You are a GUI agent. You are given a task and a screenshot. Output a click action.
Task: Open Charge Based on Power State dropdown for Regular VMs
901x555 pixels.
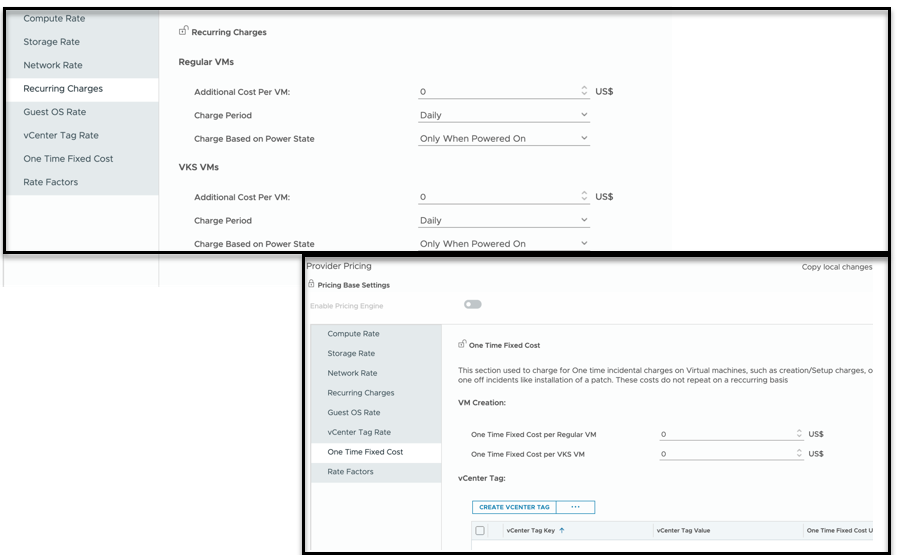coord(503,138)
